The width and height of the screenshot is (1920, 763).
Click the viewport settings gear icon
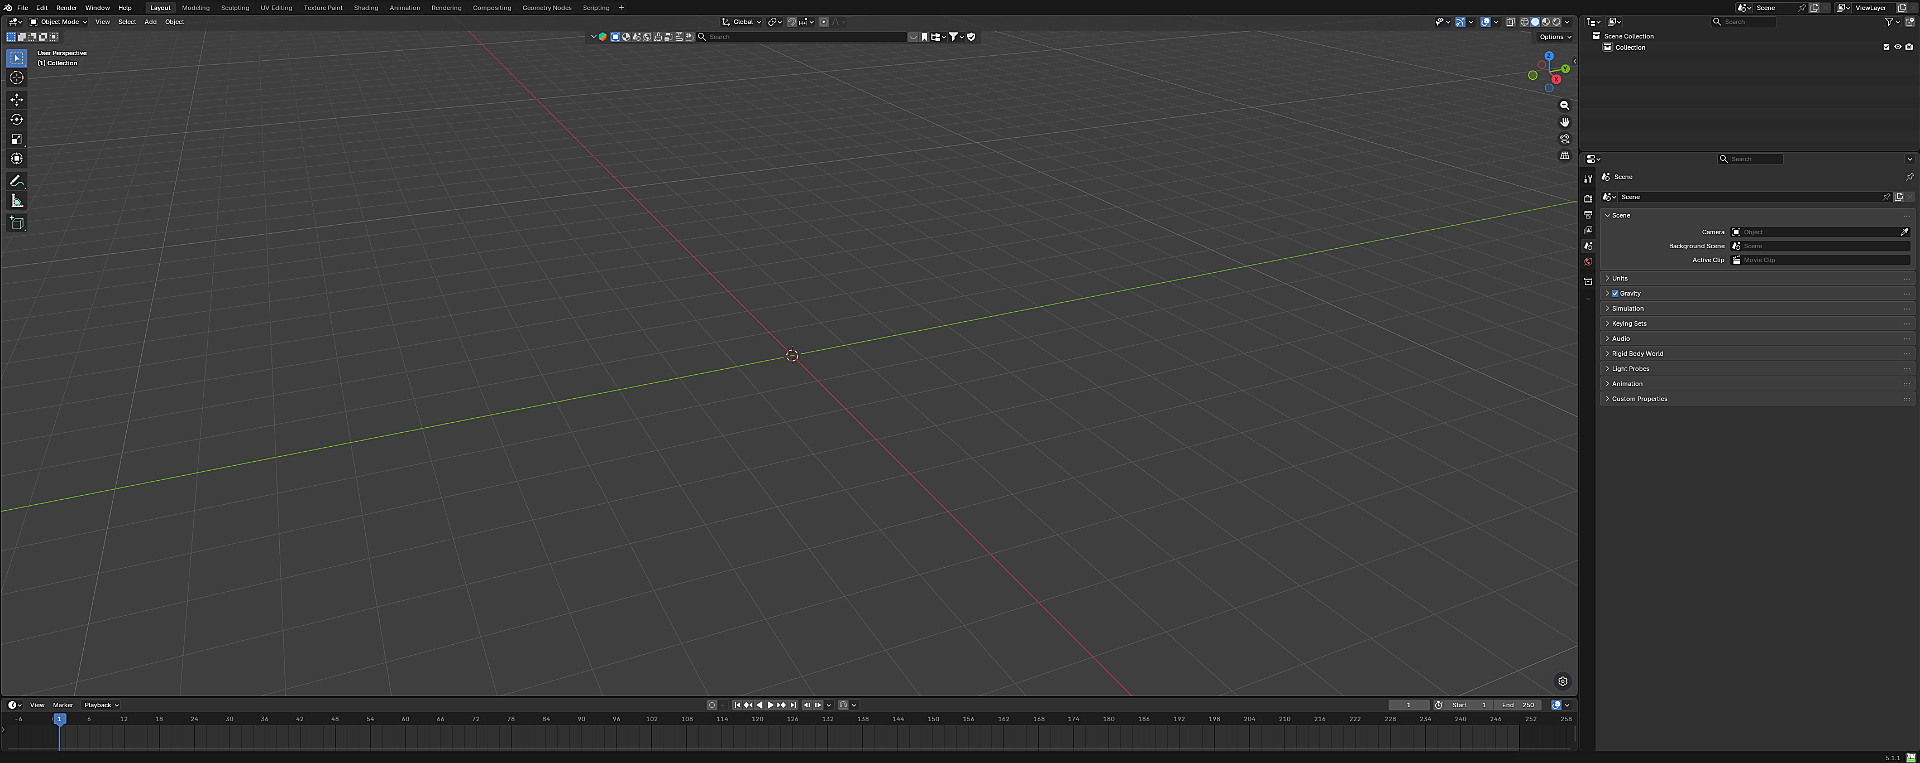[x=1563, y=681]
